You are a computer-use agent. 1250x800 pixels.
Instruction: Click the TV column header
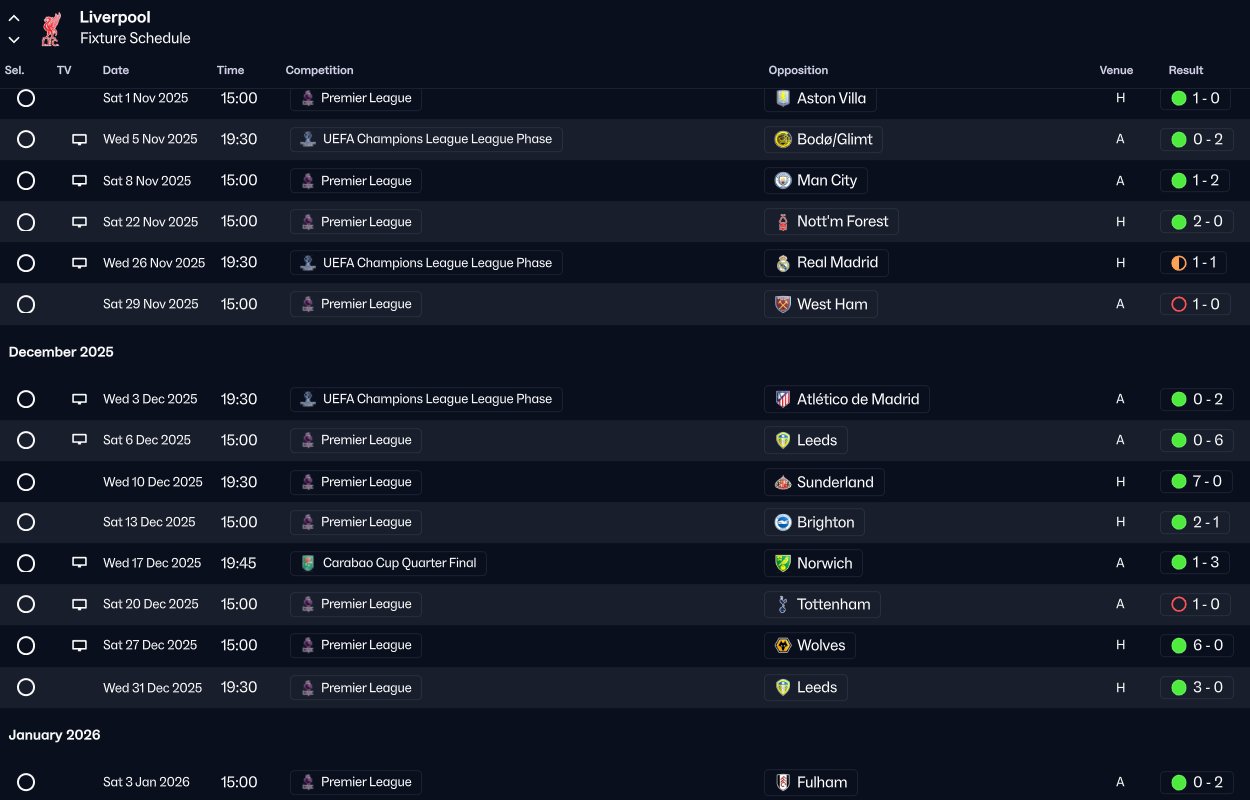click(64, 70)
